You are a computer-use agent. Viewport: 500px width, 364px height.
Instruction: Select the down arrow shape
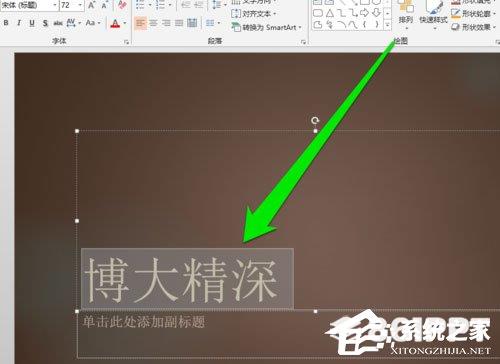[x=376, y=13]
